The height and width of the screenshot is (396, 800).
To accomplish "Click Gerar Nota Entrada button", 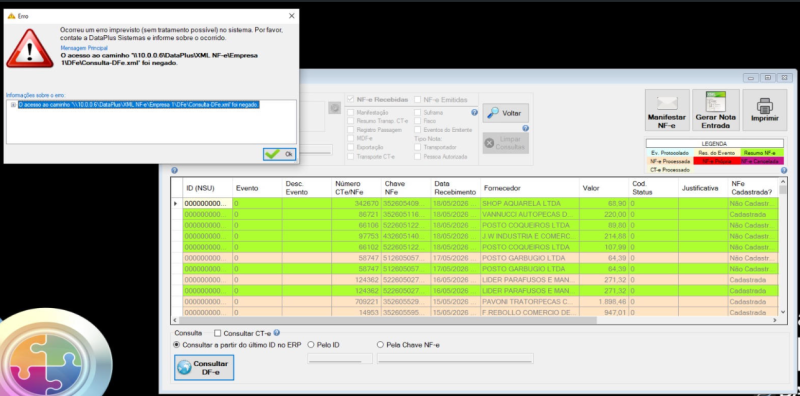I will point(715,110).
